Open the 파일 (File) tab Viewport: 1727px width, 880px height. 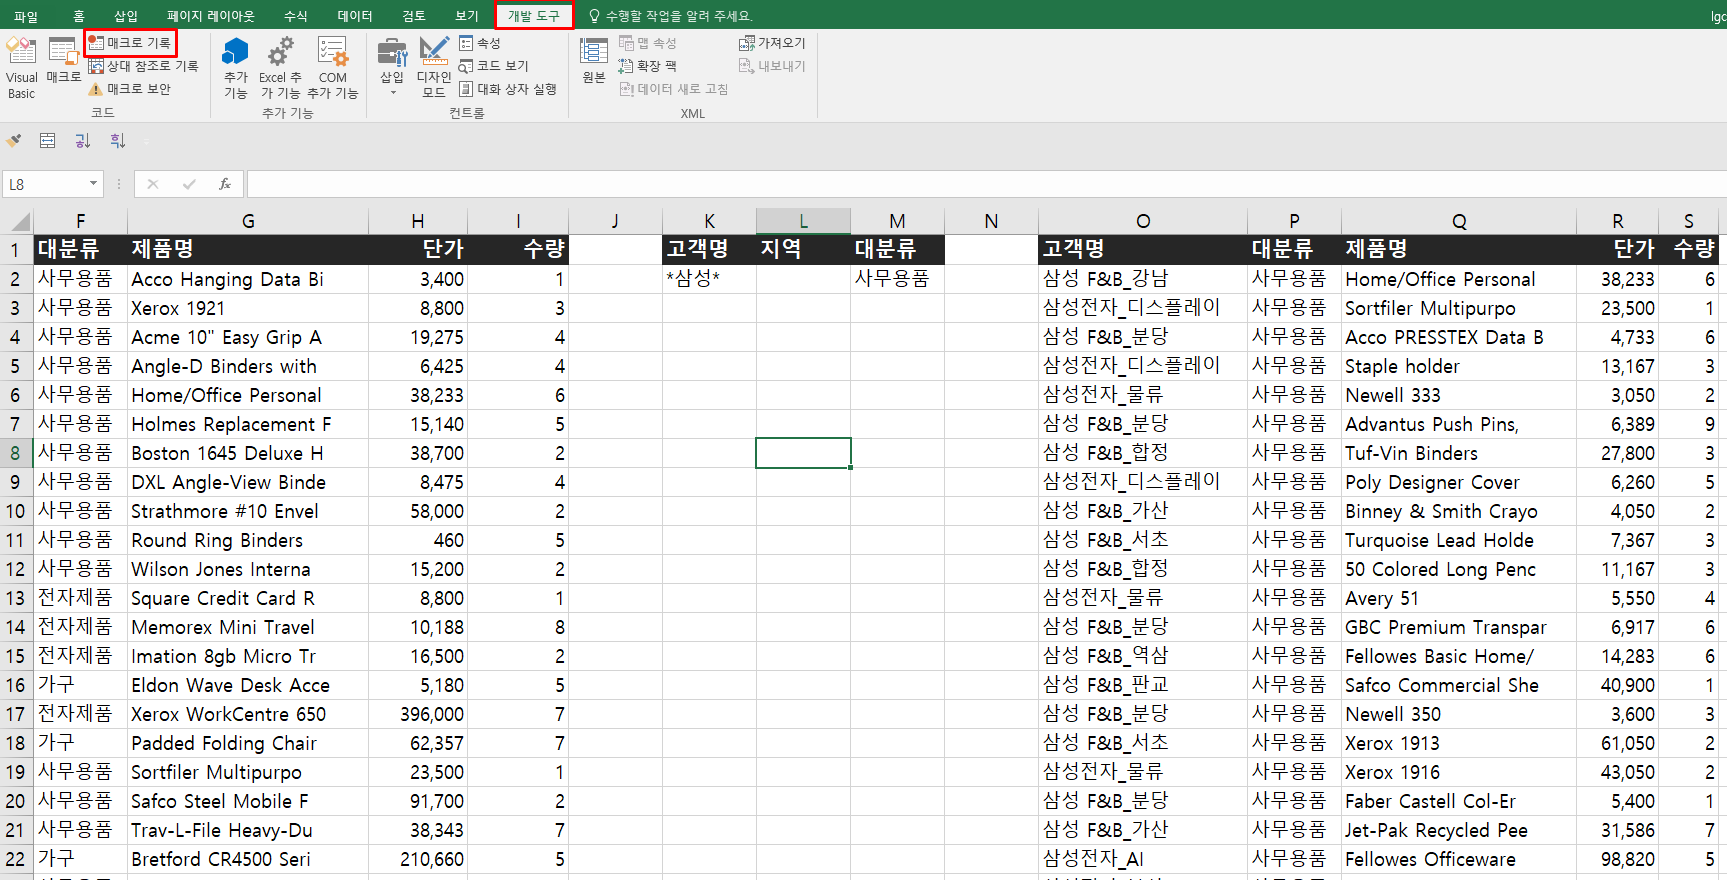point(25,16)
